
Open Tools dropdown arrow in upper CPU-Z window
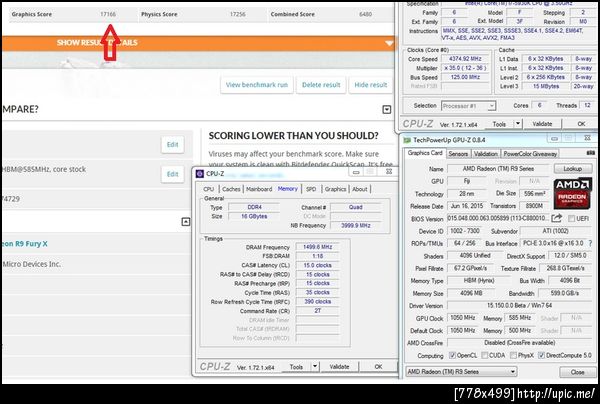pyautogui.click(x=517, y=124)
